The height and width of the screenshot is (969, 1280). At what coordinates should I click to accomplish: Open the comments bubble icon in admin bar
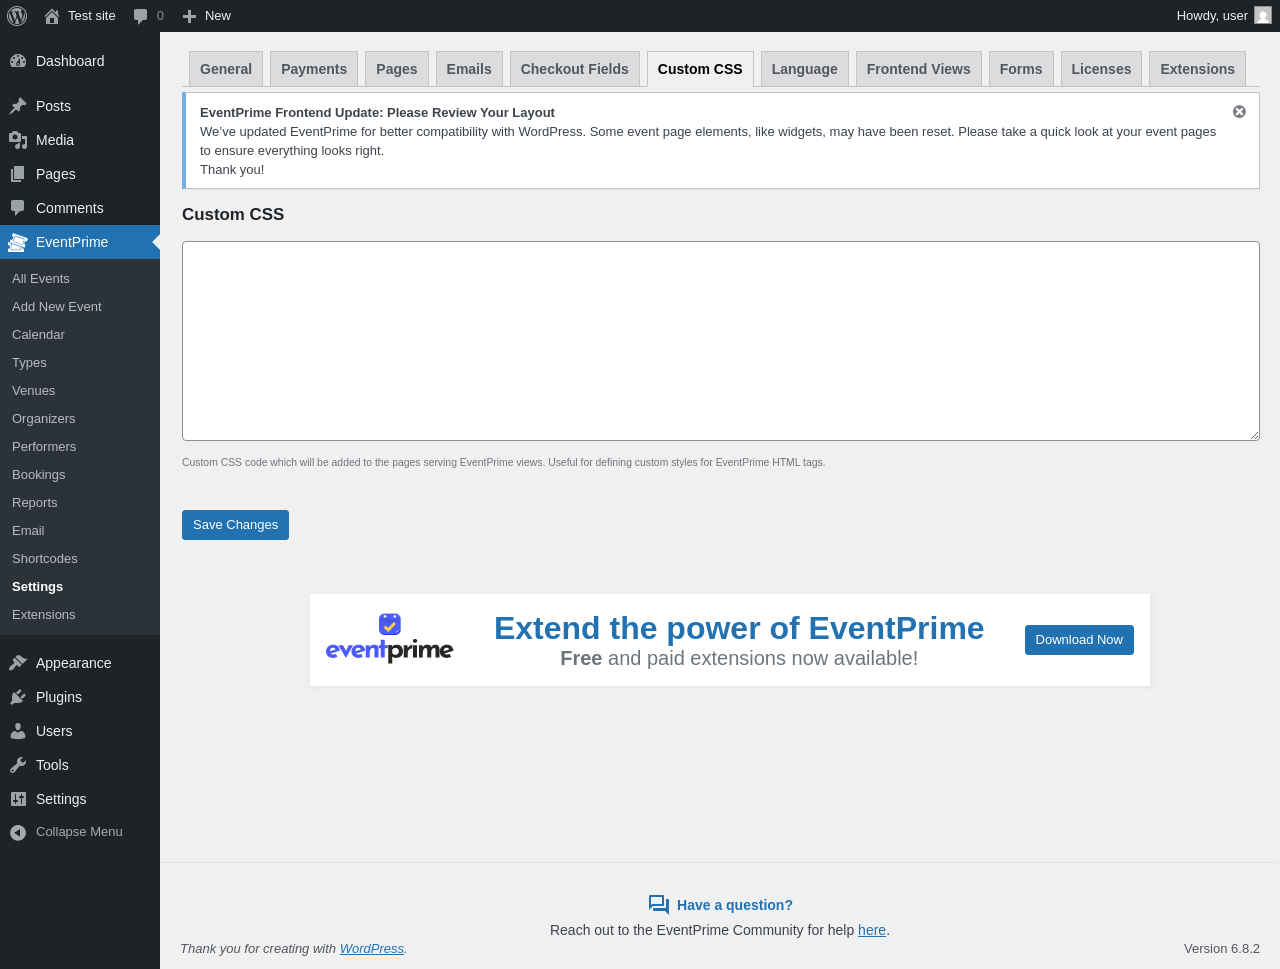(x=141, y=16)
